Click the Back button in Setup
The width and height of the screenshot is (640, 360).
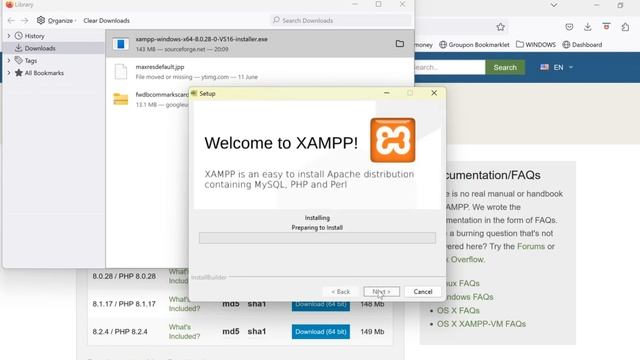pos(340,291)
